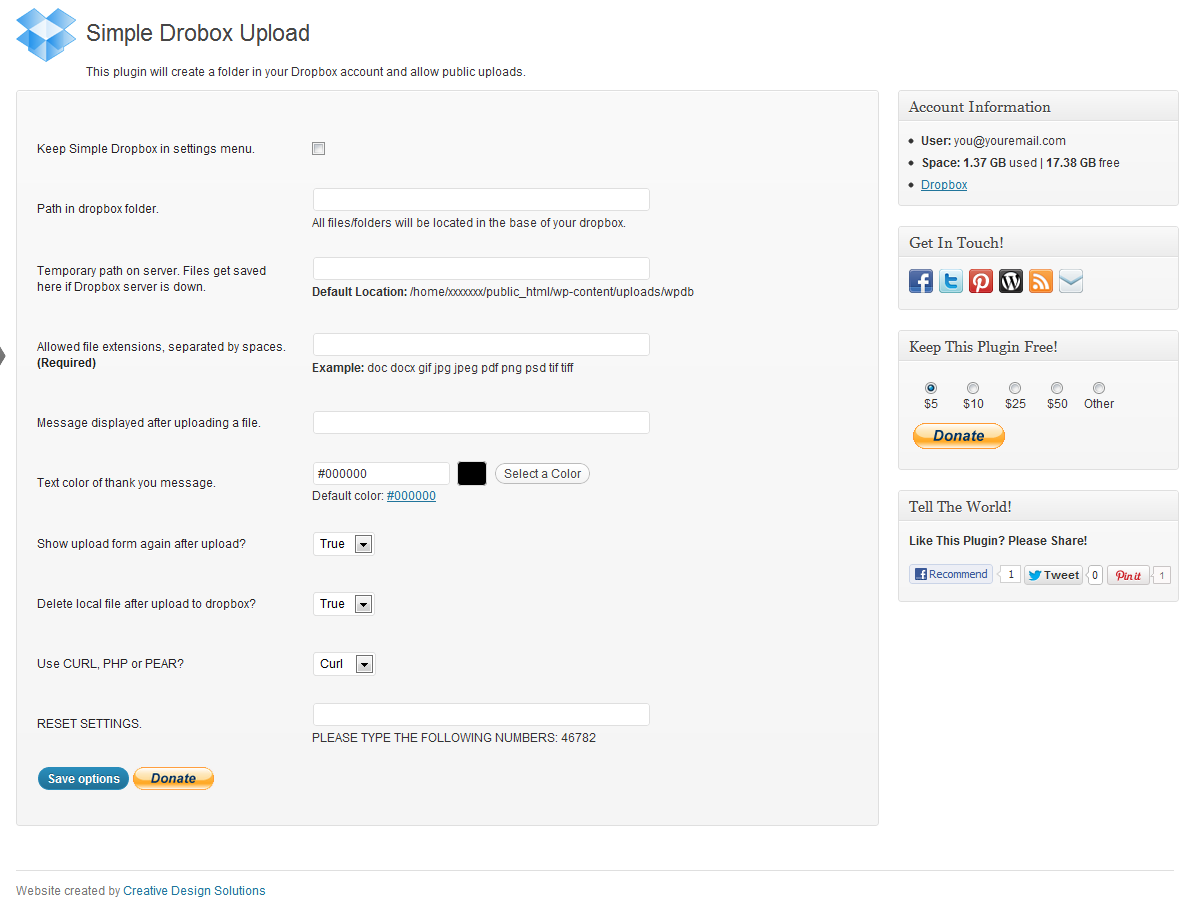
Task: Open the orange RSS feed icon
Action: coord(1041,281)
